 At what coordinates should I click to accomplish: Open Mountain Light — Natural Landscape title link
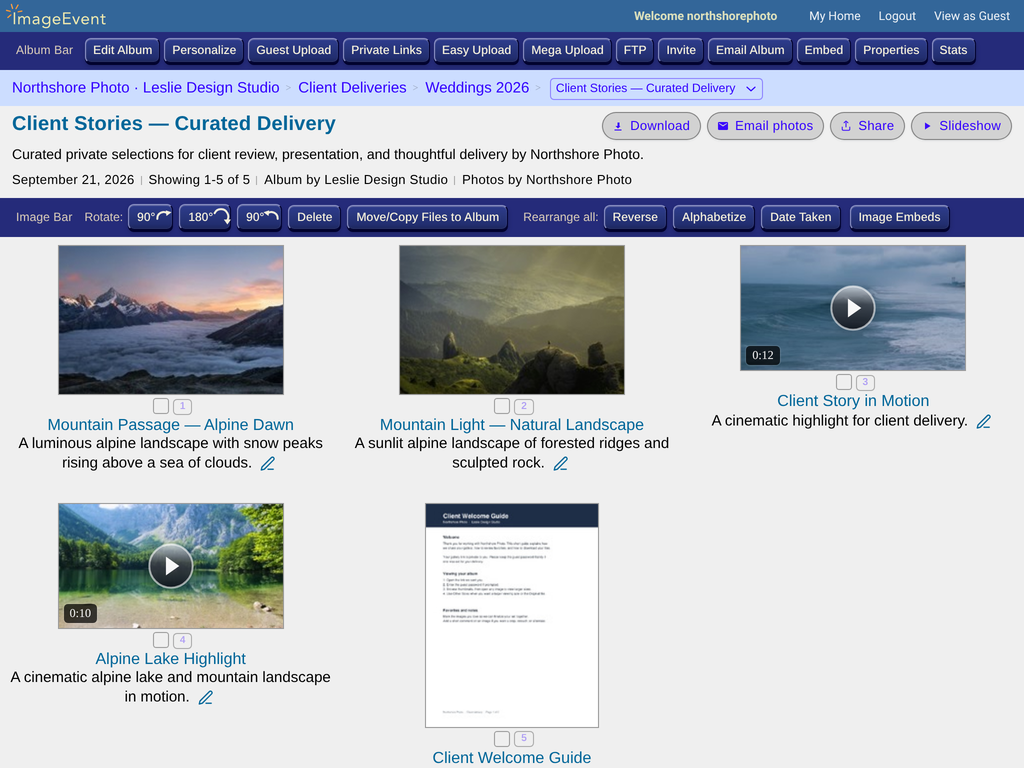(511, 424)
